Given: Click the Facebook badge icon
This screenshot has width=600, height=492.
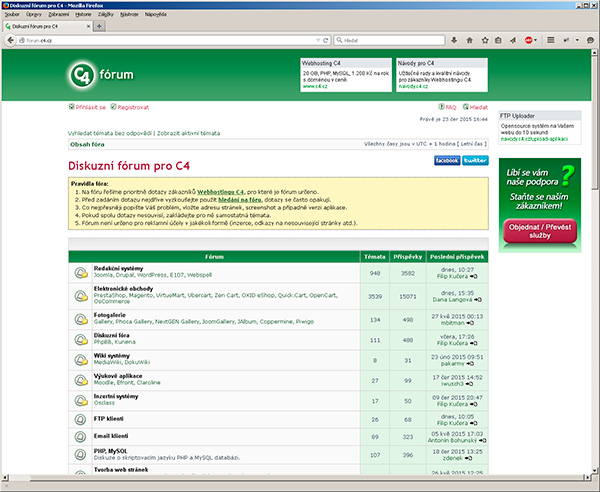Looking at the screenshot, I should pos(446,160).
